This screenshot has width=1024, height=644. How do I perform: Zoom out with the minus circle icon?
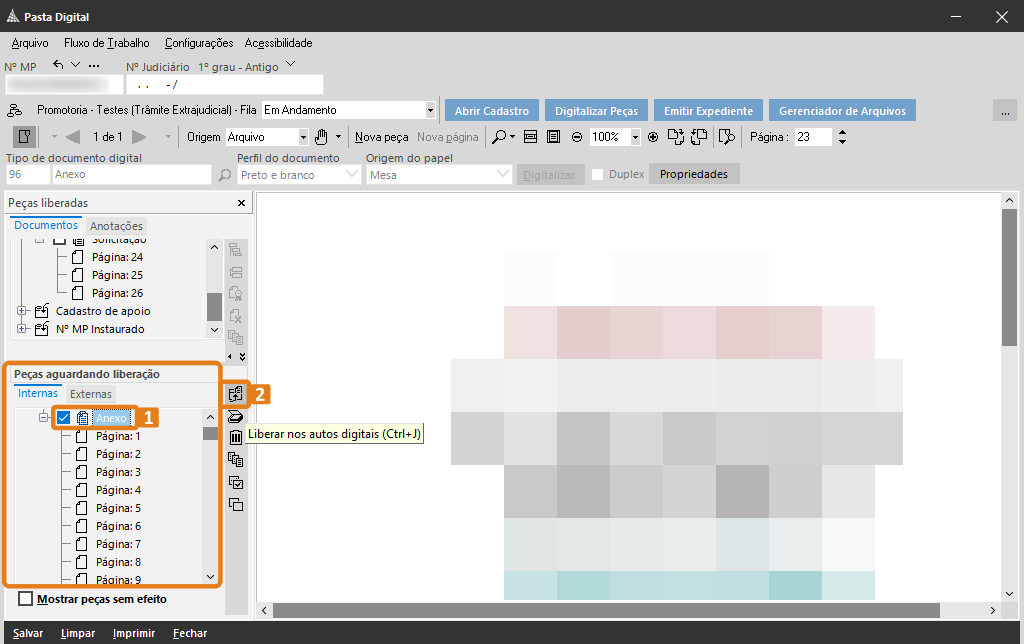[577, 137]
